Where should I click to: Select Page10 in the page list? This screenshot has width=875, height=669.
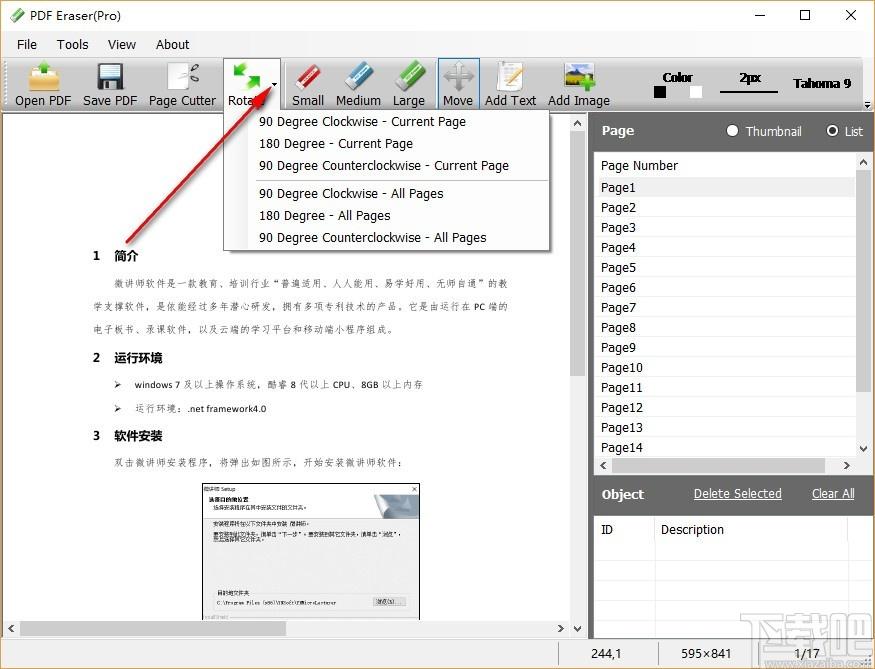tap(727, 368)
